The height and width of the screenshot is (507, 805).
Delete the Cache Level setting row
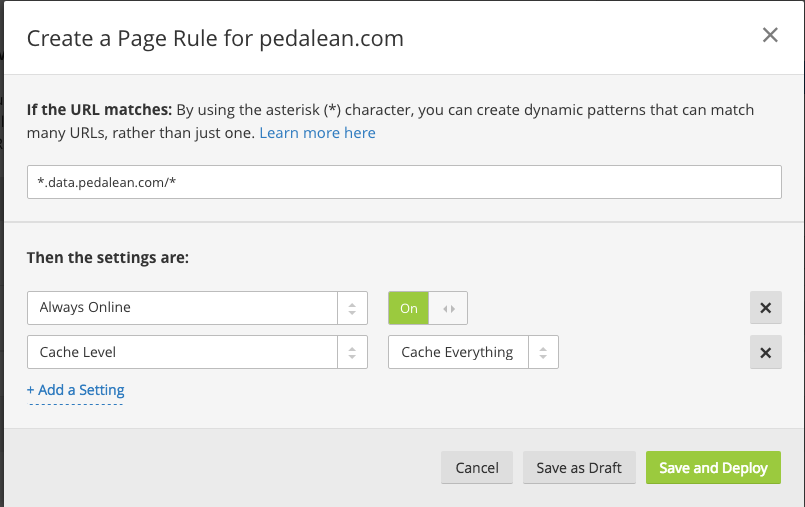pos(765,352)
